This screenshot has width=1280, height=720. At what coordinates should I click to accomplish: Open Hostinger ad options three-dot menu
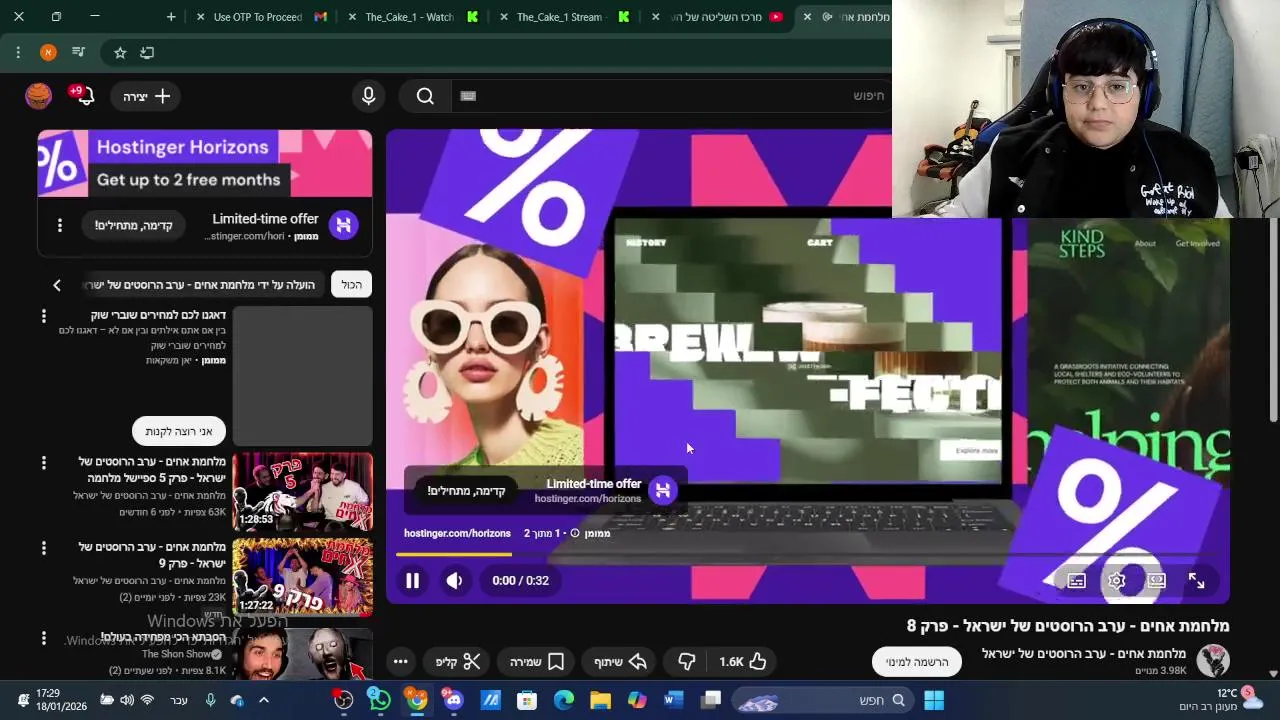click(x=60, y=225)
